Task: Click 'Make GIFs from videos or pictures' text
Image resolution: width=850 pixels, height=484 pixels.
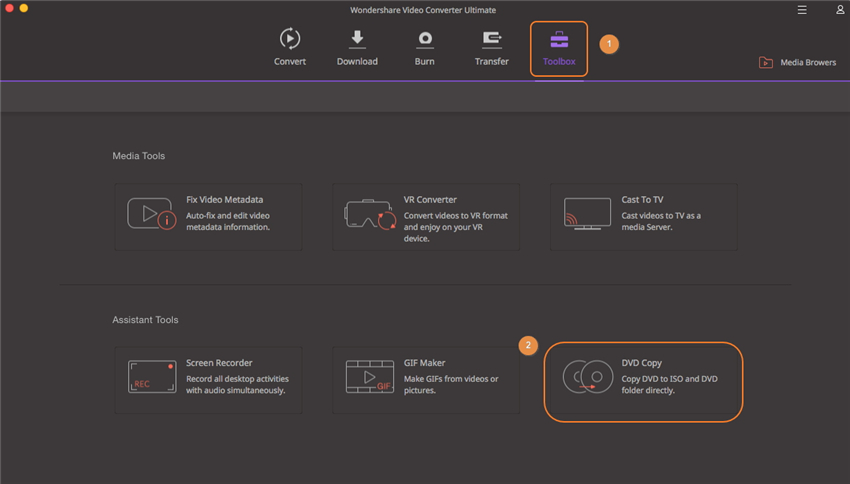Action: (x=450, y=384)
